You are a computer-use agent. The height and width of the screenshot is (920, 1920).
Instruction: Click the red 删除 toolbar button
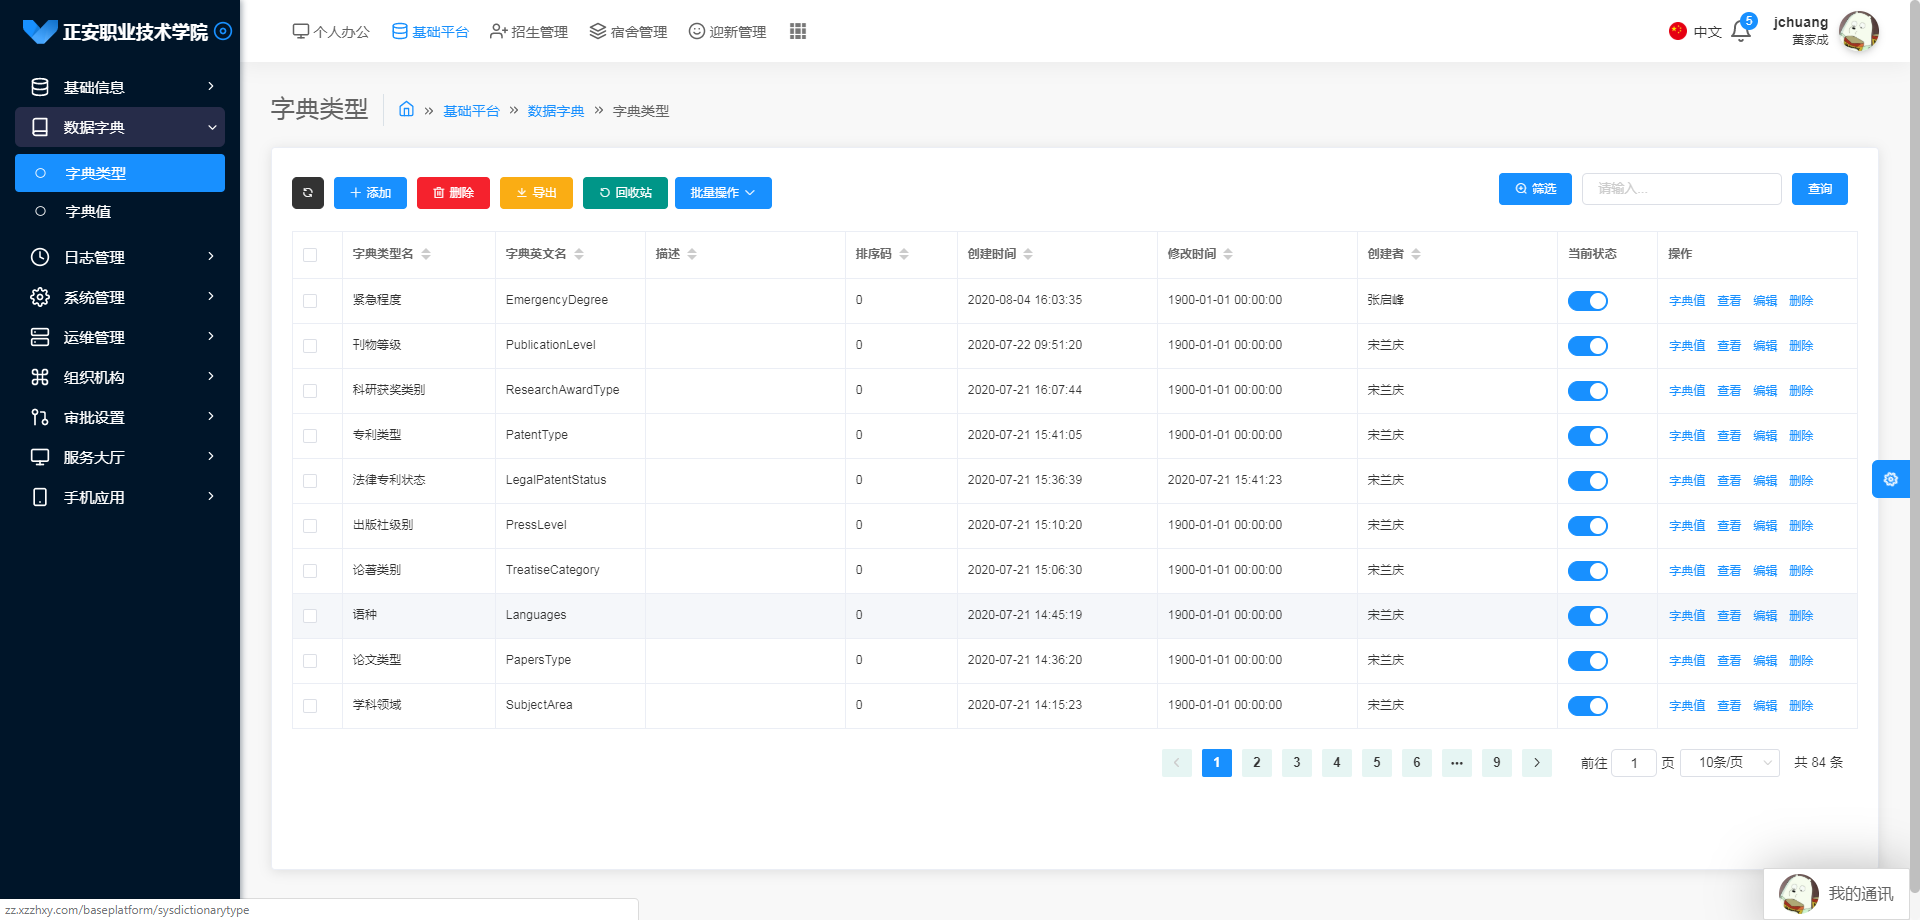point(453,193)
